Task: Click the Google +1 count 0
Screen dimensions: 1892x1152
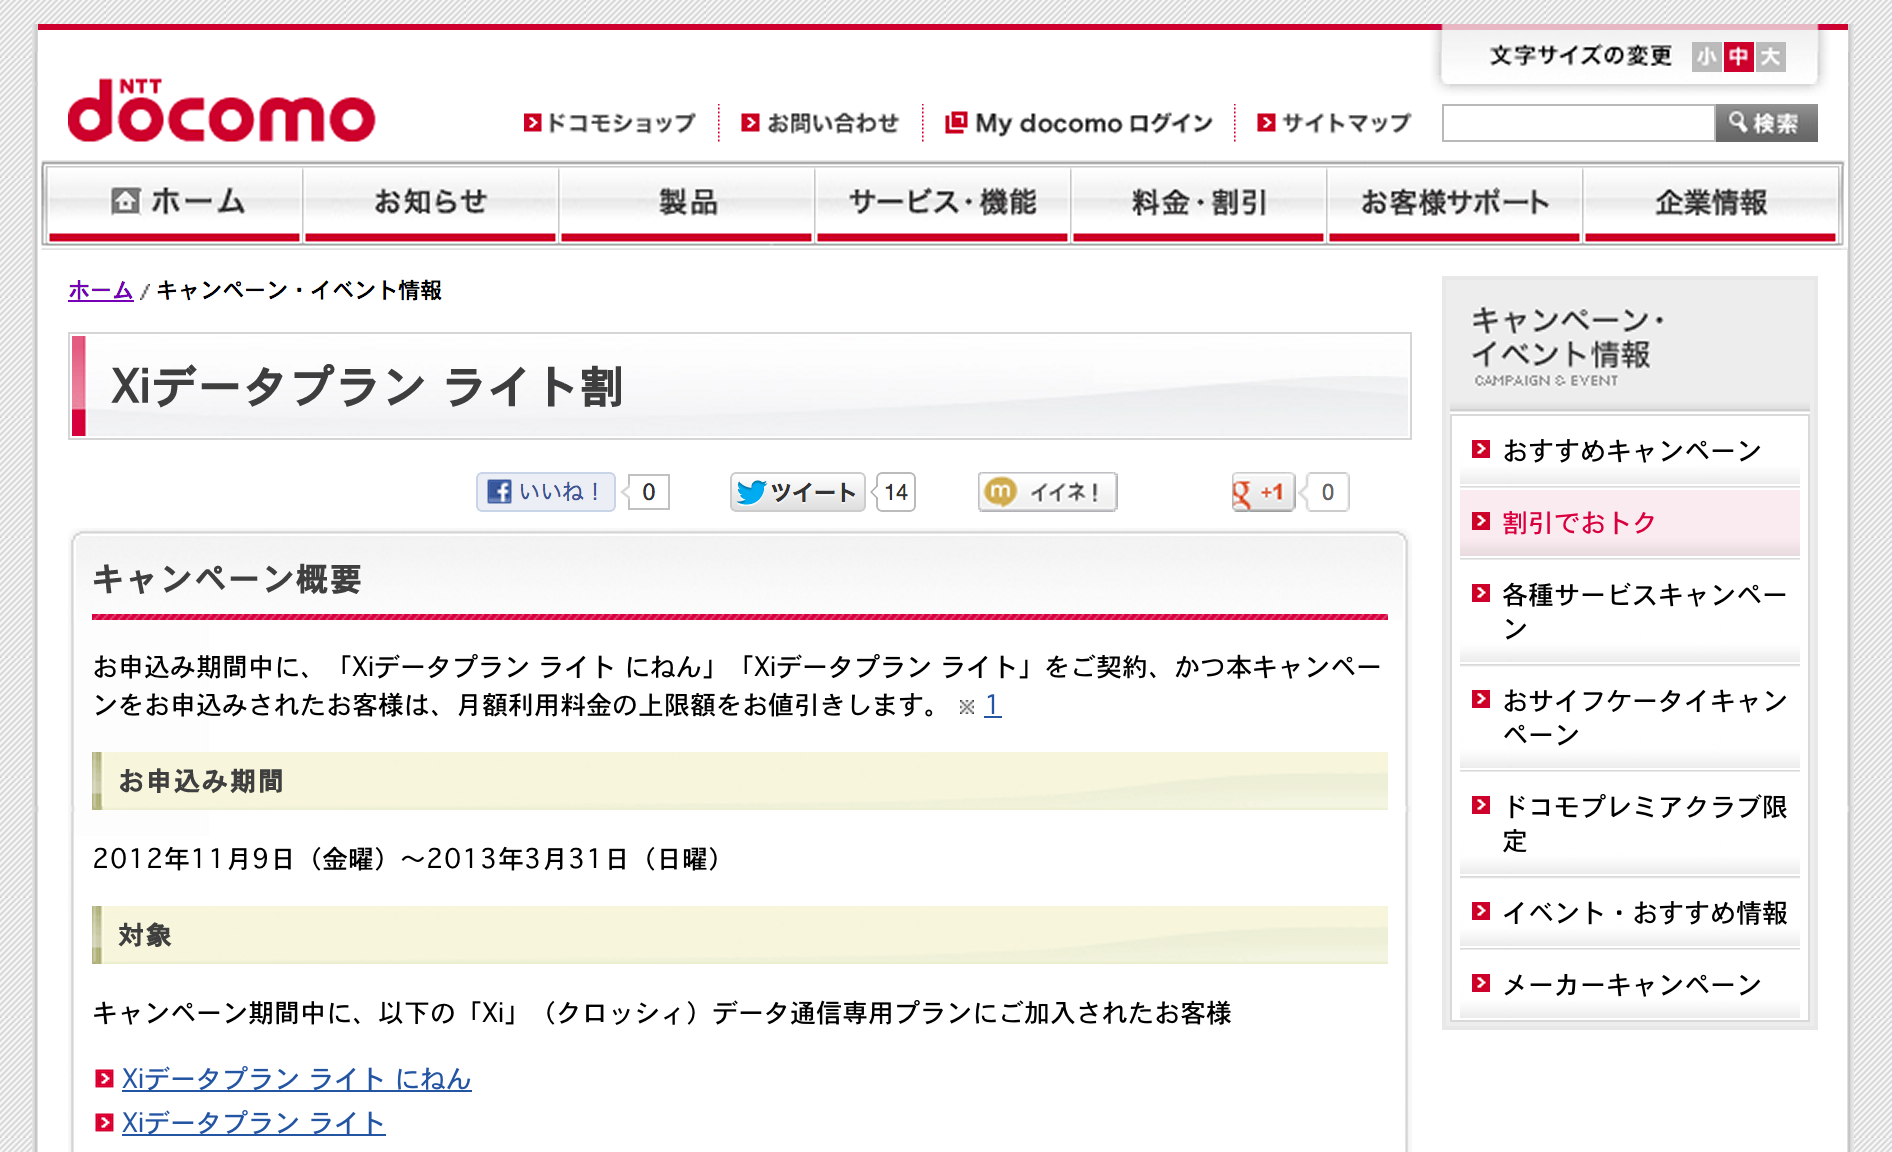Action: point(1327,492)
